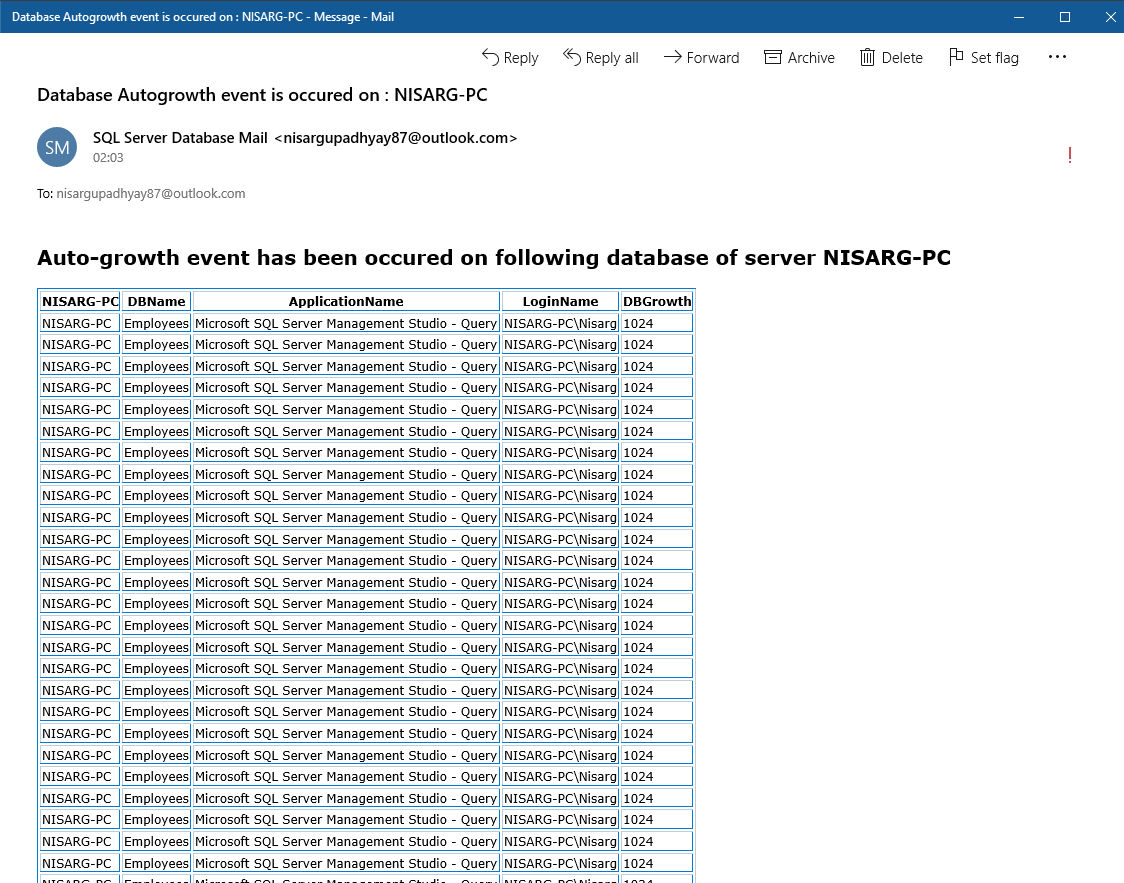Screen dimensions: 1124x883
Task: Close the Mail message window
Action: pos(1110,16)
